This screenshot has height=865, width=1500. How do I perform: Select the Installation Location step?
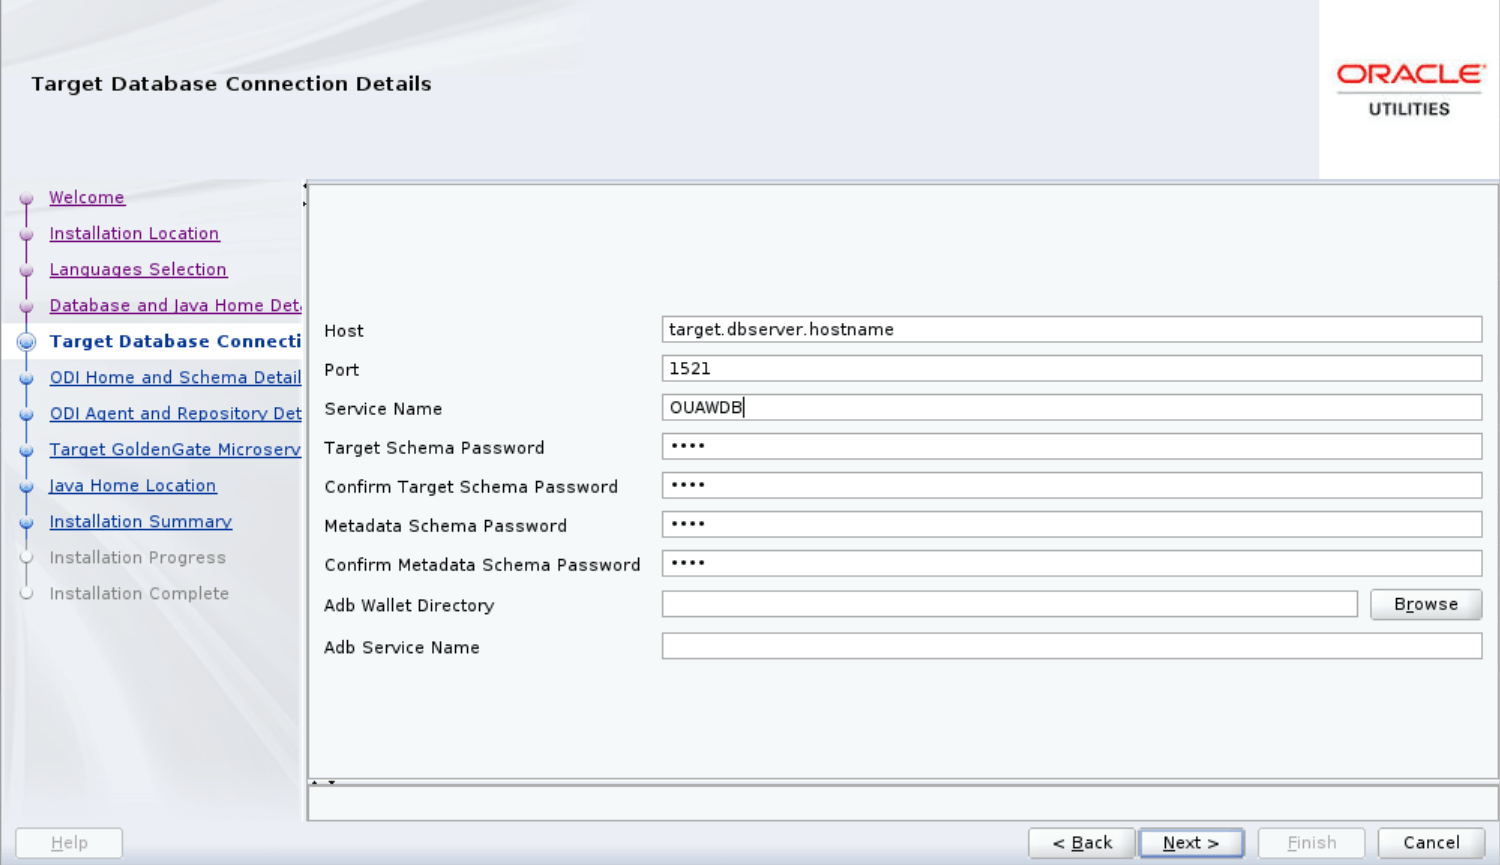(x=134, y=233)
